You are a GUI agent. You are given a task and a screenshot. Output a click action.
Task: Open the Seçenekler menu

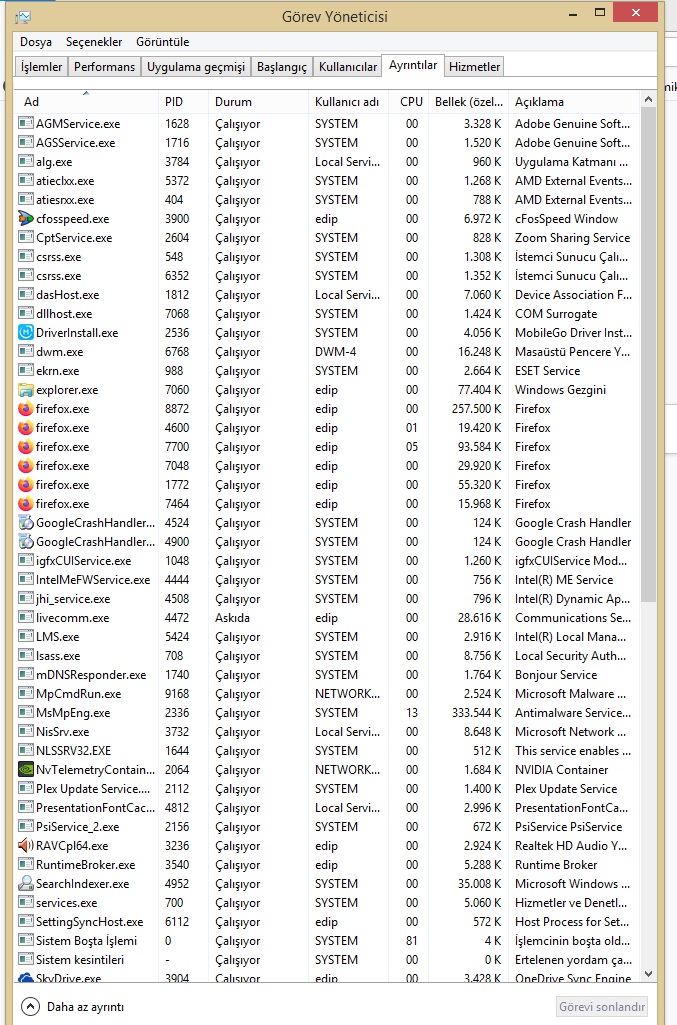94,42
